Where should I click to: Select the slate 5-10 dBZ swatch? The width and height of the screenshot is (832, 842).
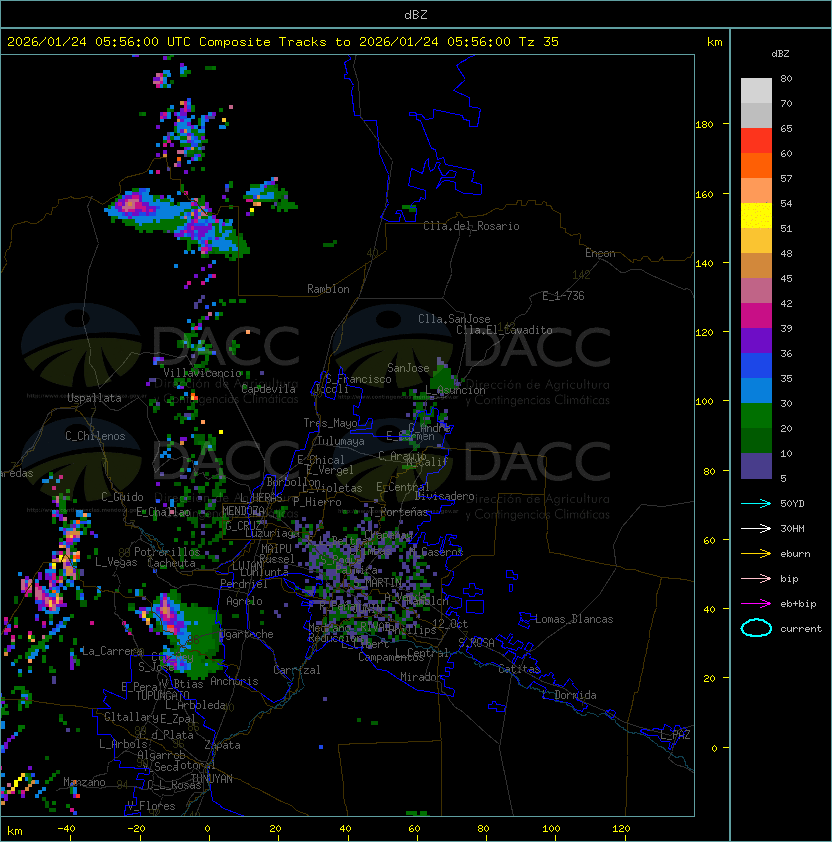tap(756, 466)
